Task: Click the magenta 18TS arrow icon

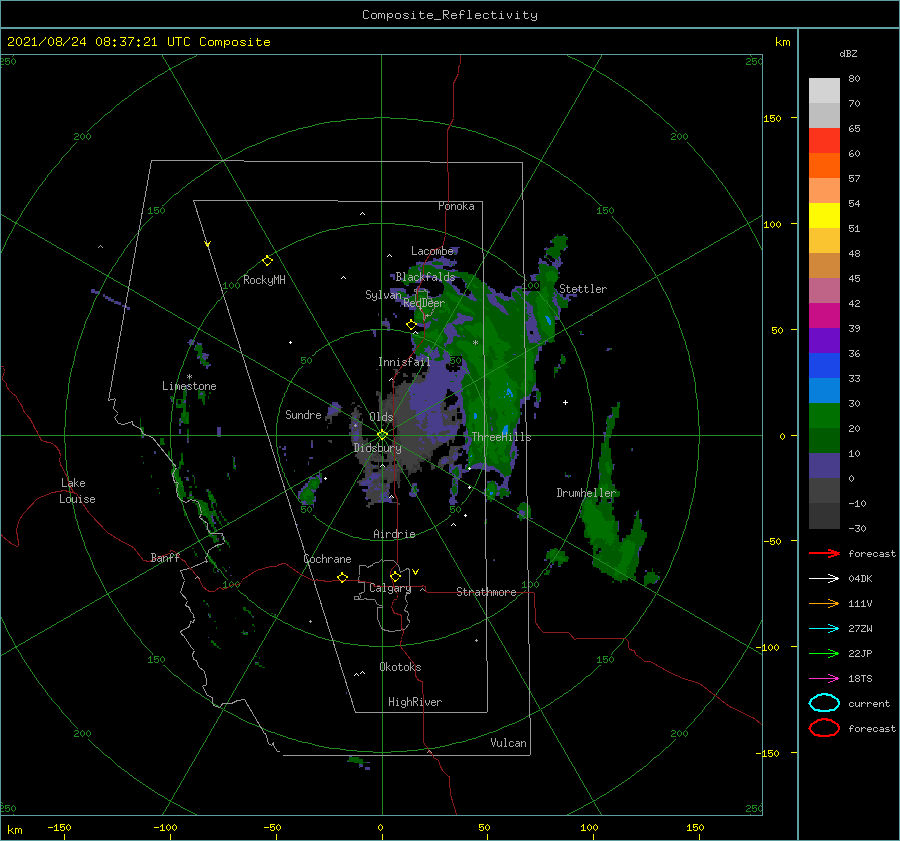Action: click(824, 679)
